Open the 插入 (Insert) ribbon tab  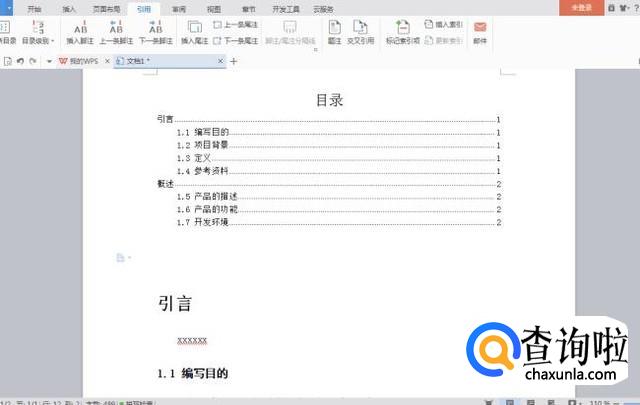(68, 7)
